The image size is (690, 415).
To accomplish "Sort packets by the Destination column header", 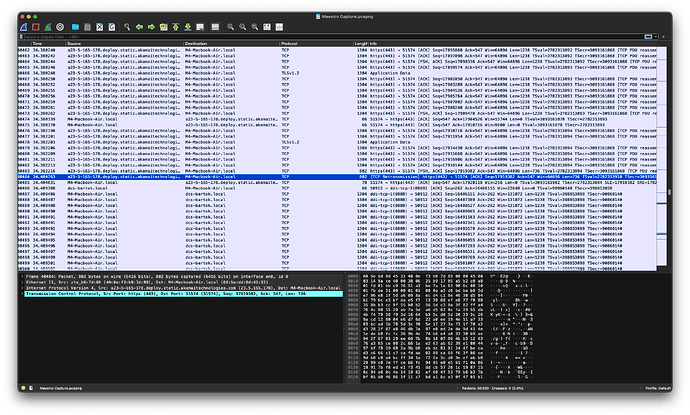I will pyautogui.click(x=231, y=44).
